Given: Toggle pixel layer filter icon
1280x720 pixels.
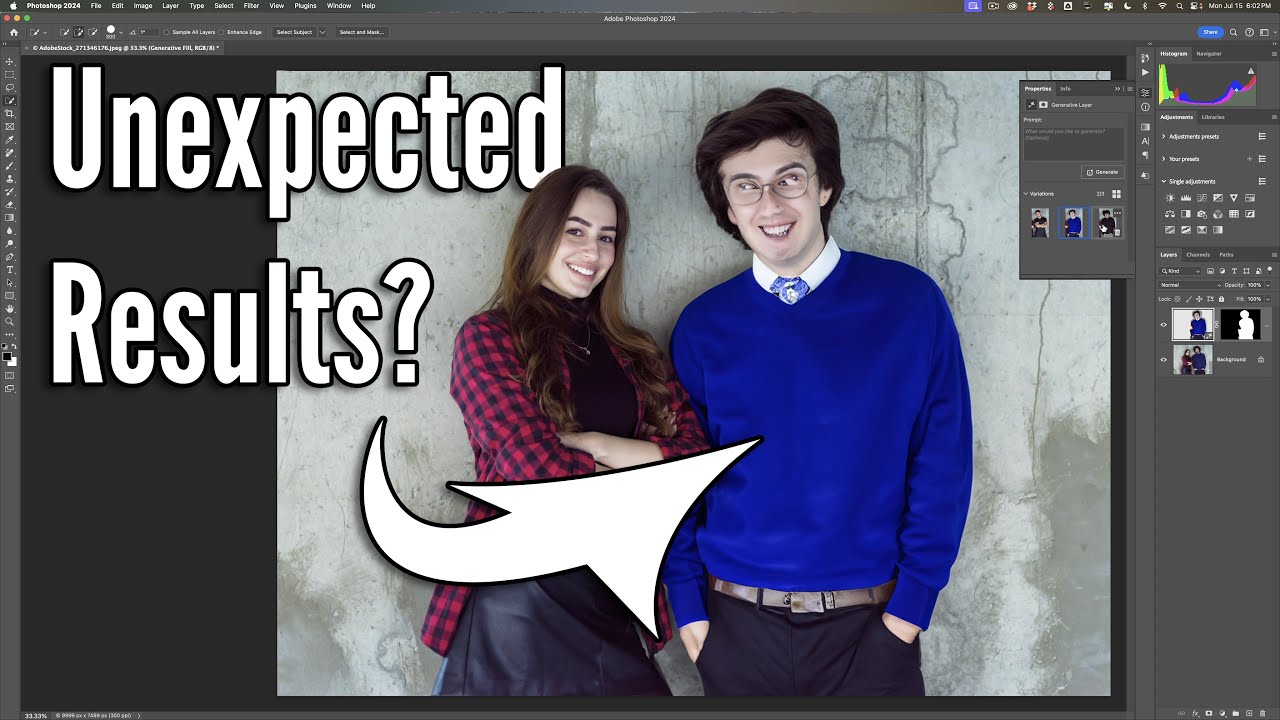Looking at the screenshot, I should point(1211,271).
